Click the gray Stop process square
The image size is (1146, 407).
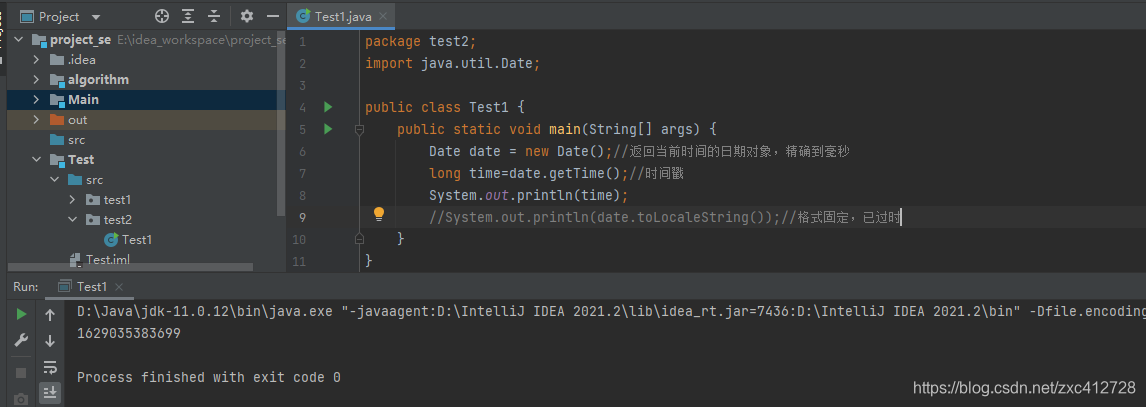click(21, 373)
